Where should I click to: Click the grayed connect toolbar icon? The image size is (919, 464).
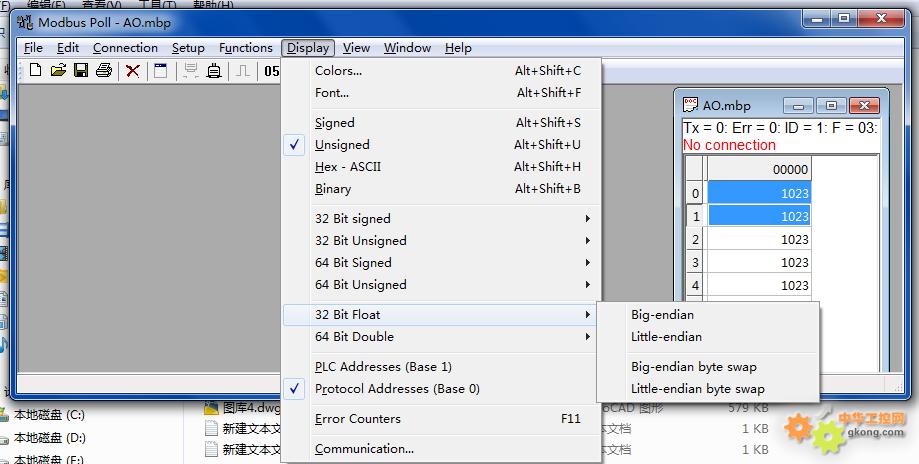[x=190, y=71]
